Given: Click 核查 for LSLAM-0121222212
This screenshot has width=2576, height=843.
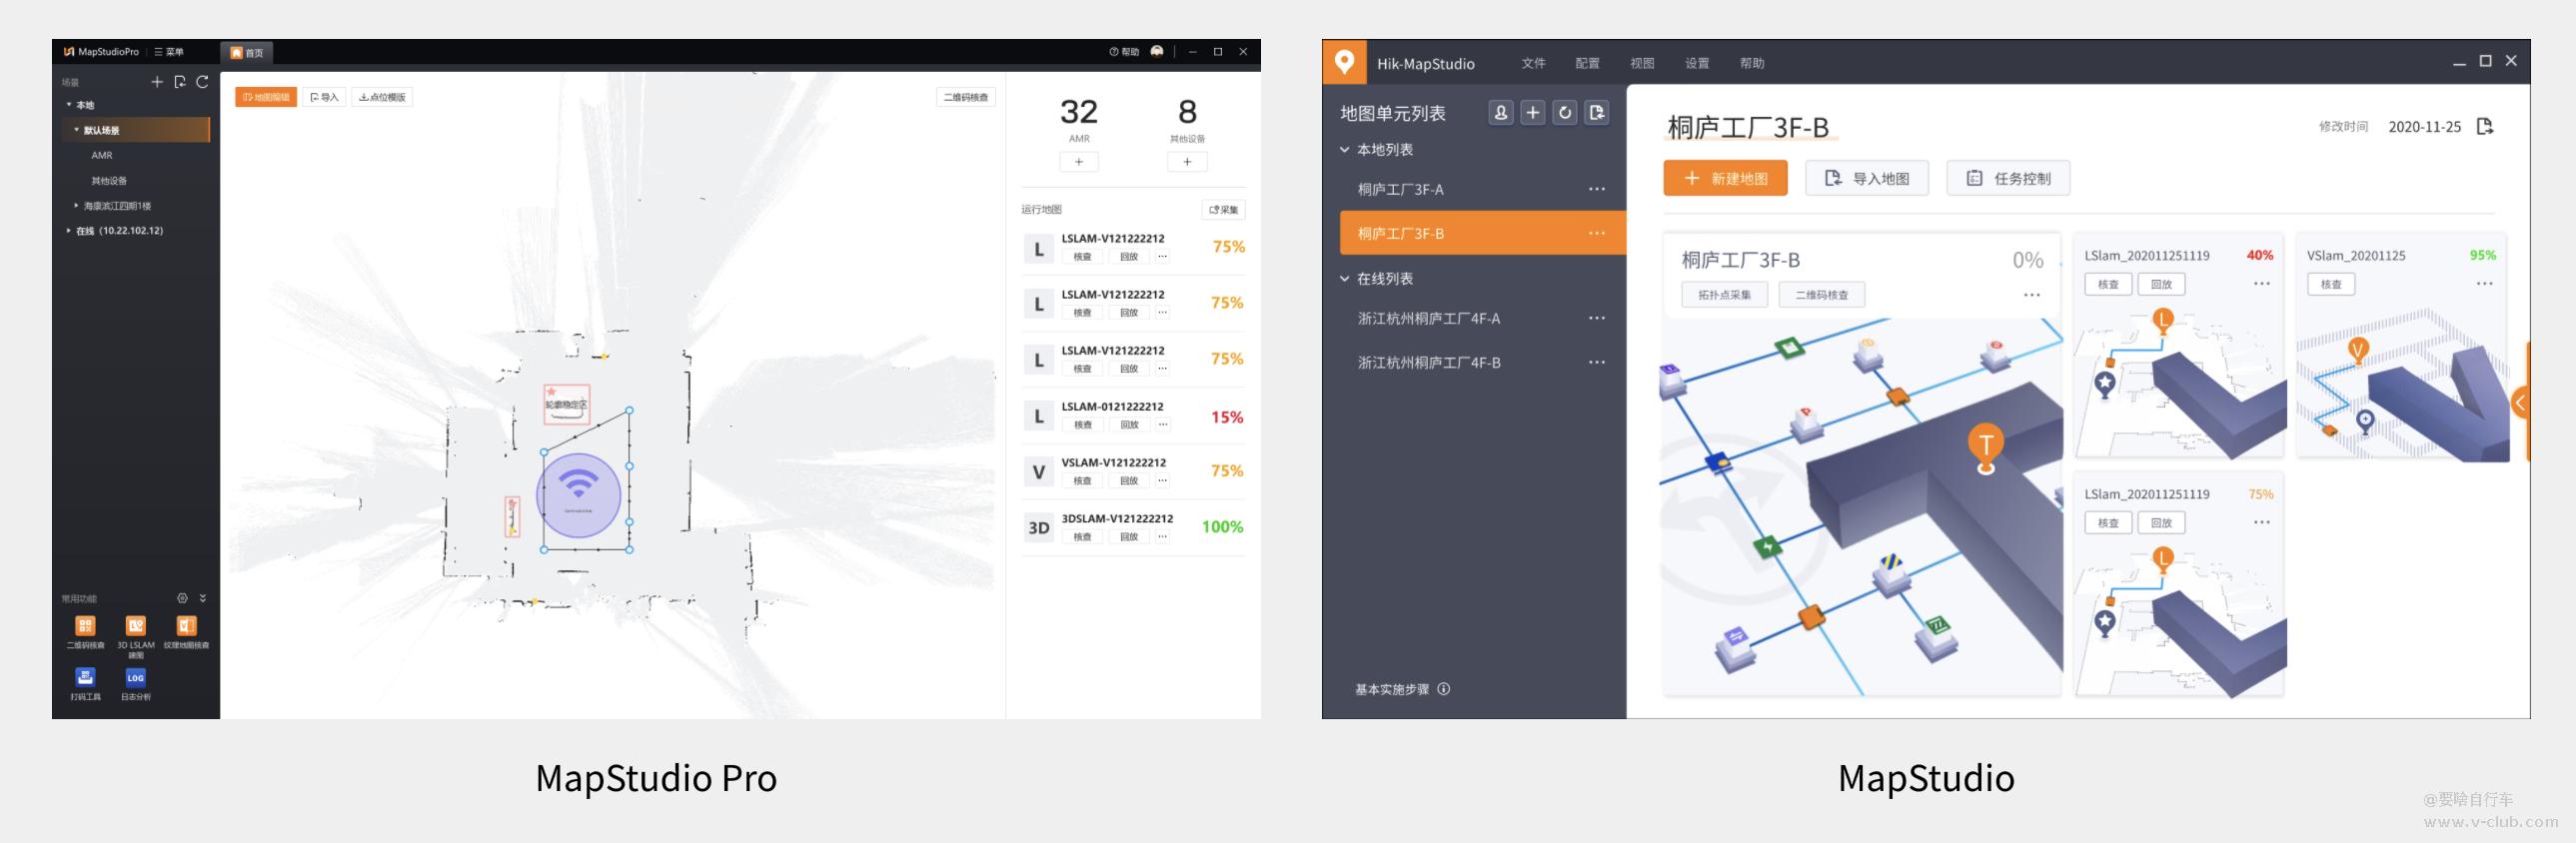Looking at the screenshot, I should click(x=1082, y=425).
